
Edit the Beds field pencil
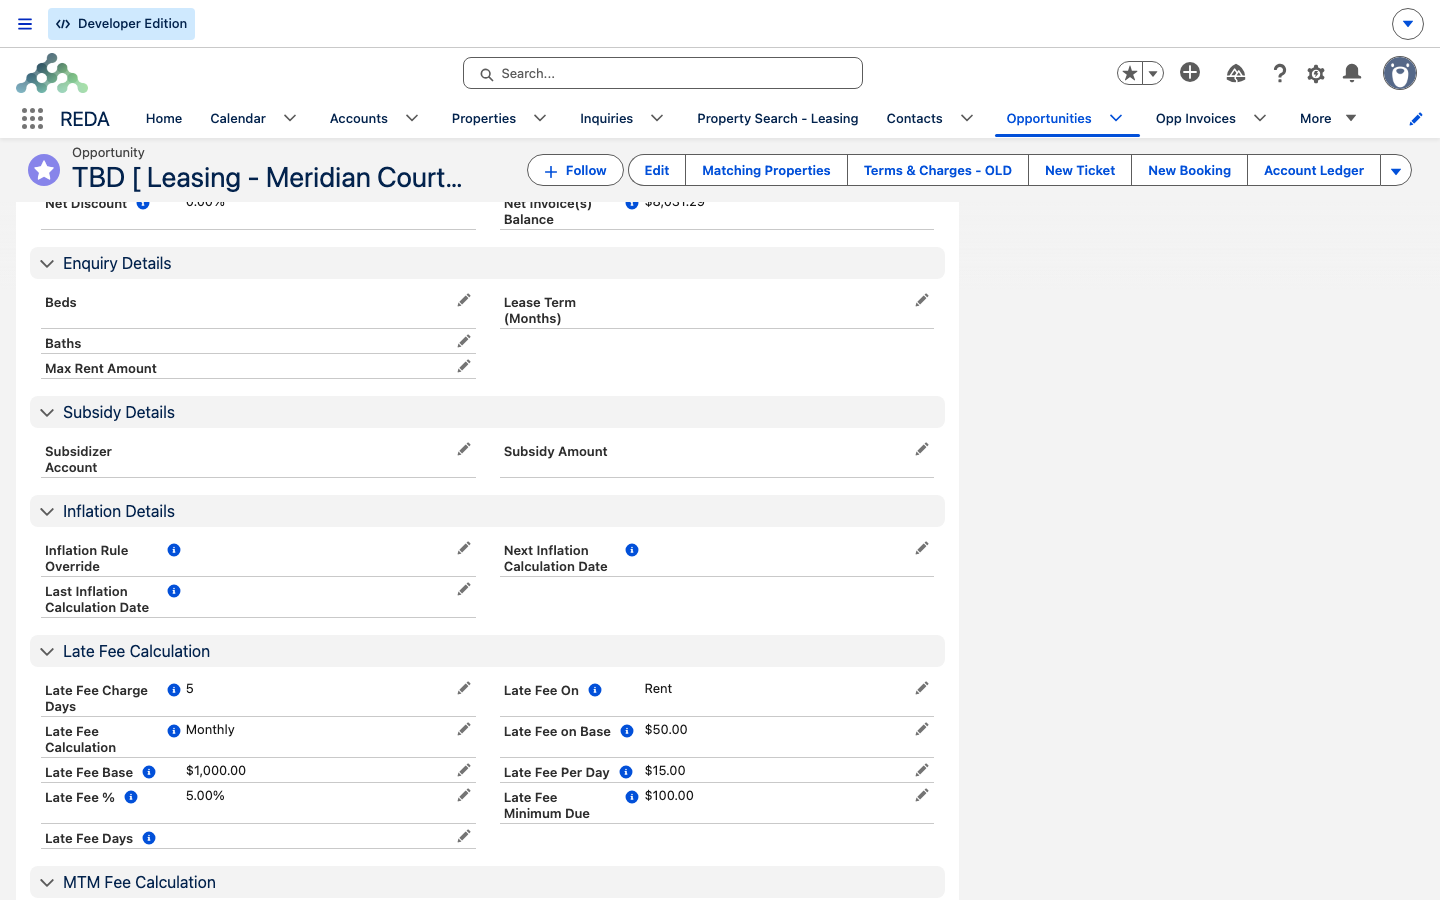pos(464,300)
